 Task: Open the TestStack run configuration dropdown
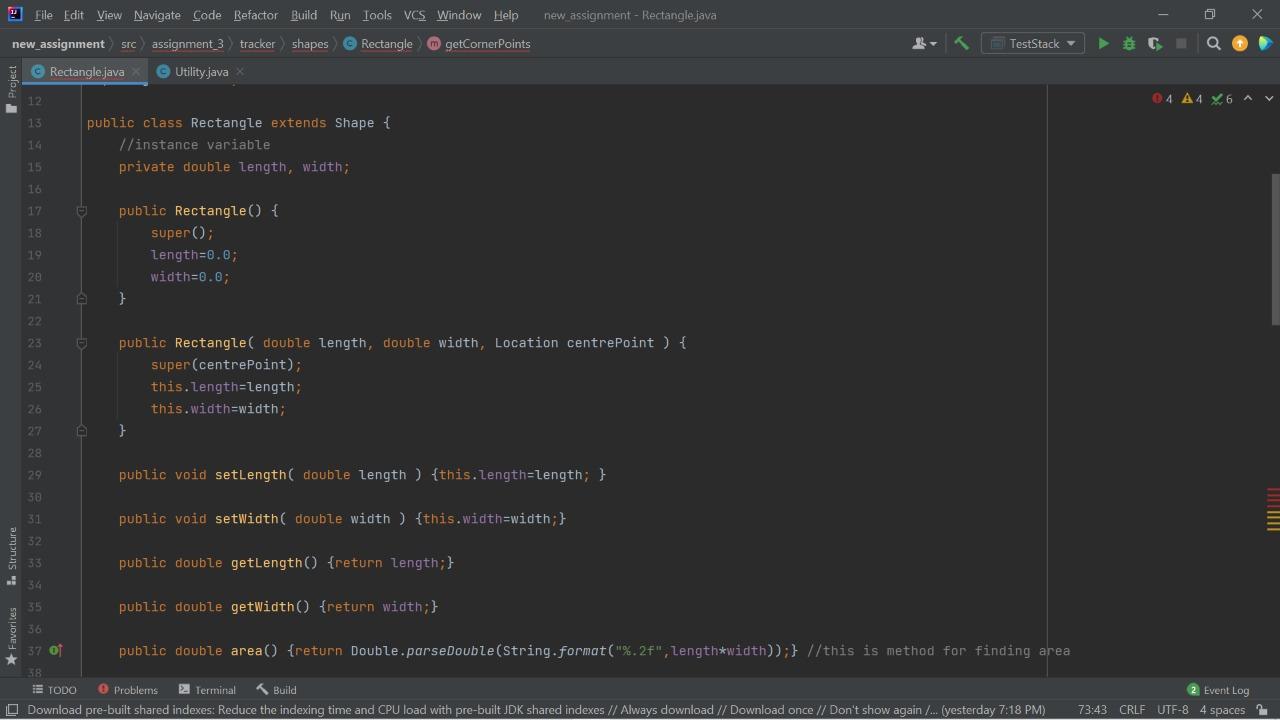pyautogui.click(x=1034, y=44)
